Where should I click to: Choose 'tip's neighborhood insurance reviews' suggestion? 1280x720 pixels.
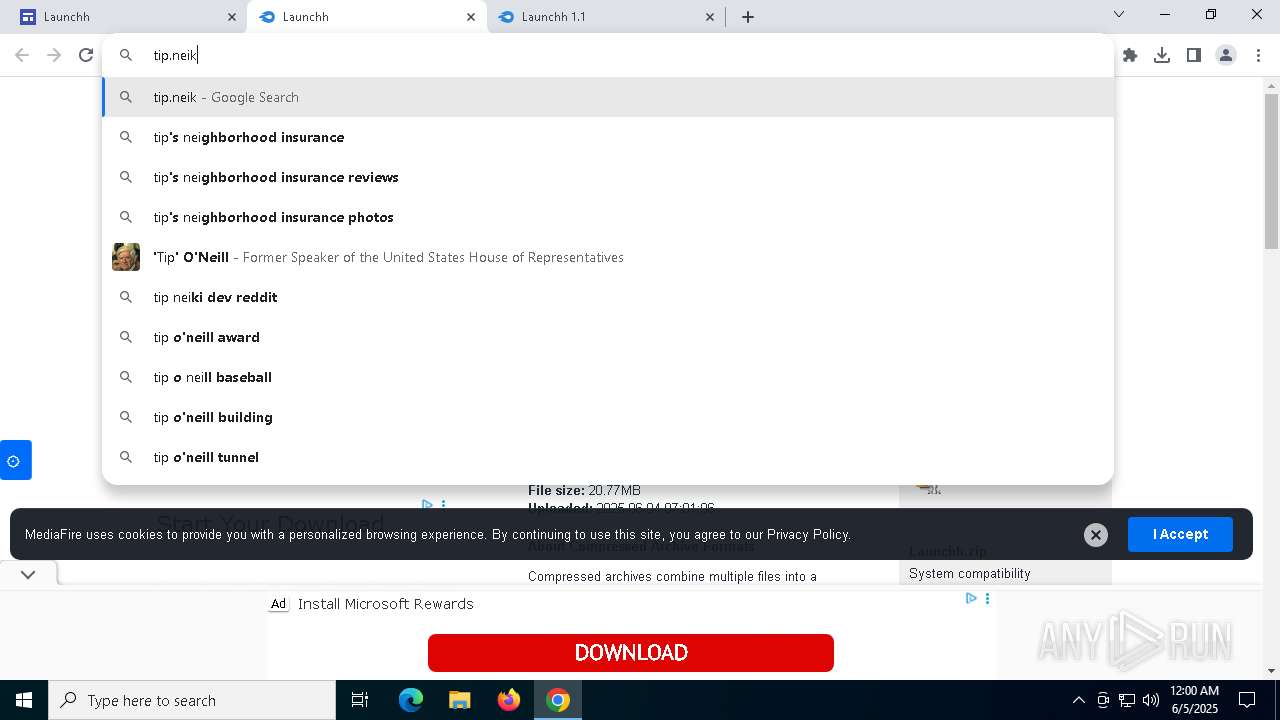pos(608,177)
